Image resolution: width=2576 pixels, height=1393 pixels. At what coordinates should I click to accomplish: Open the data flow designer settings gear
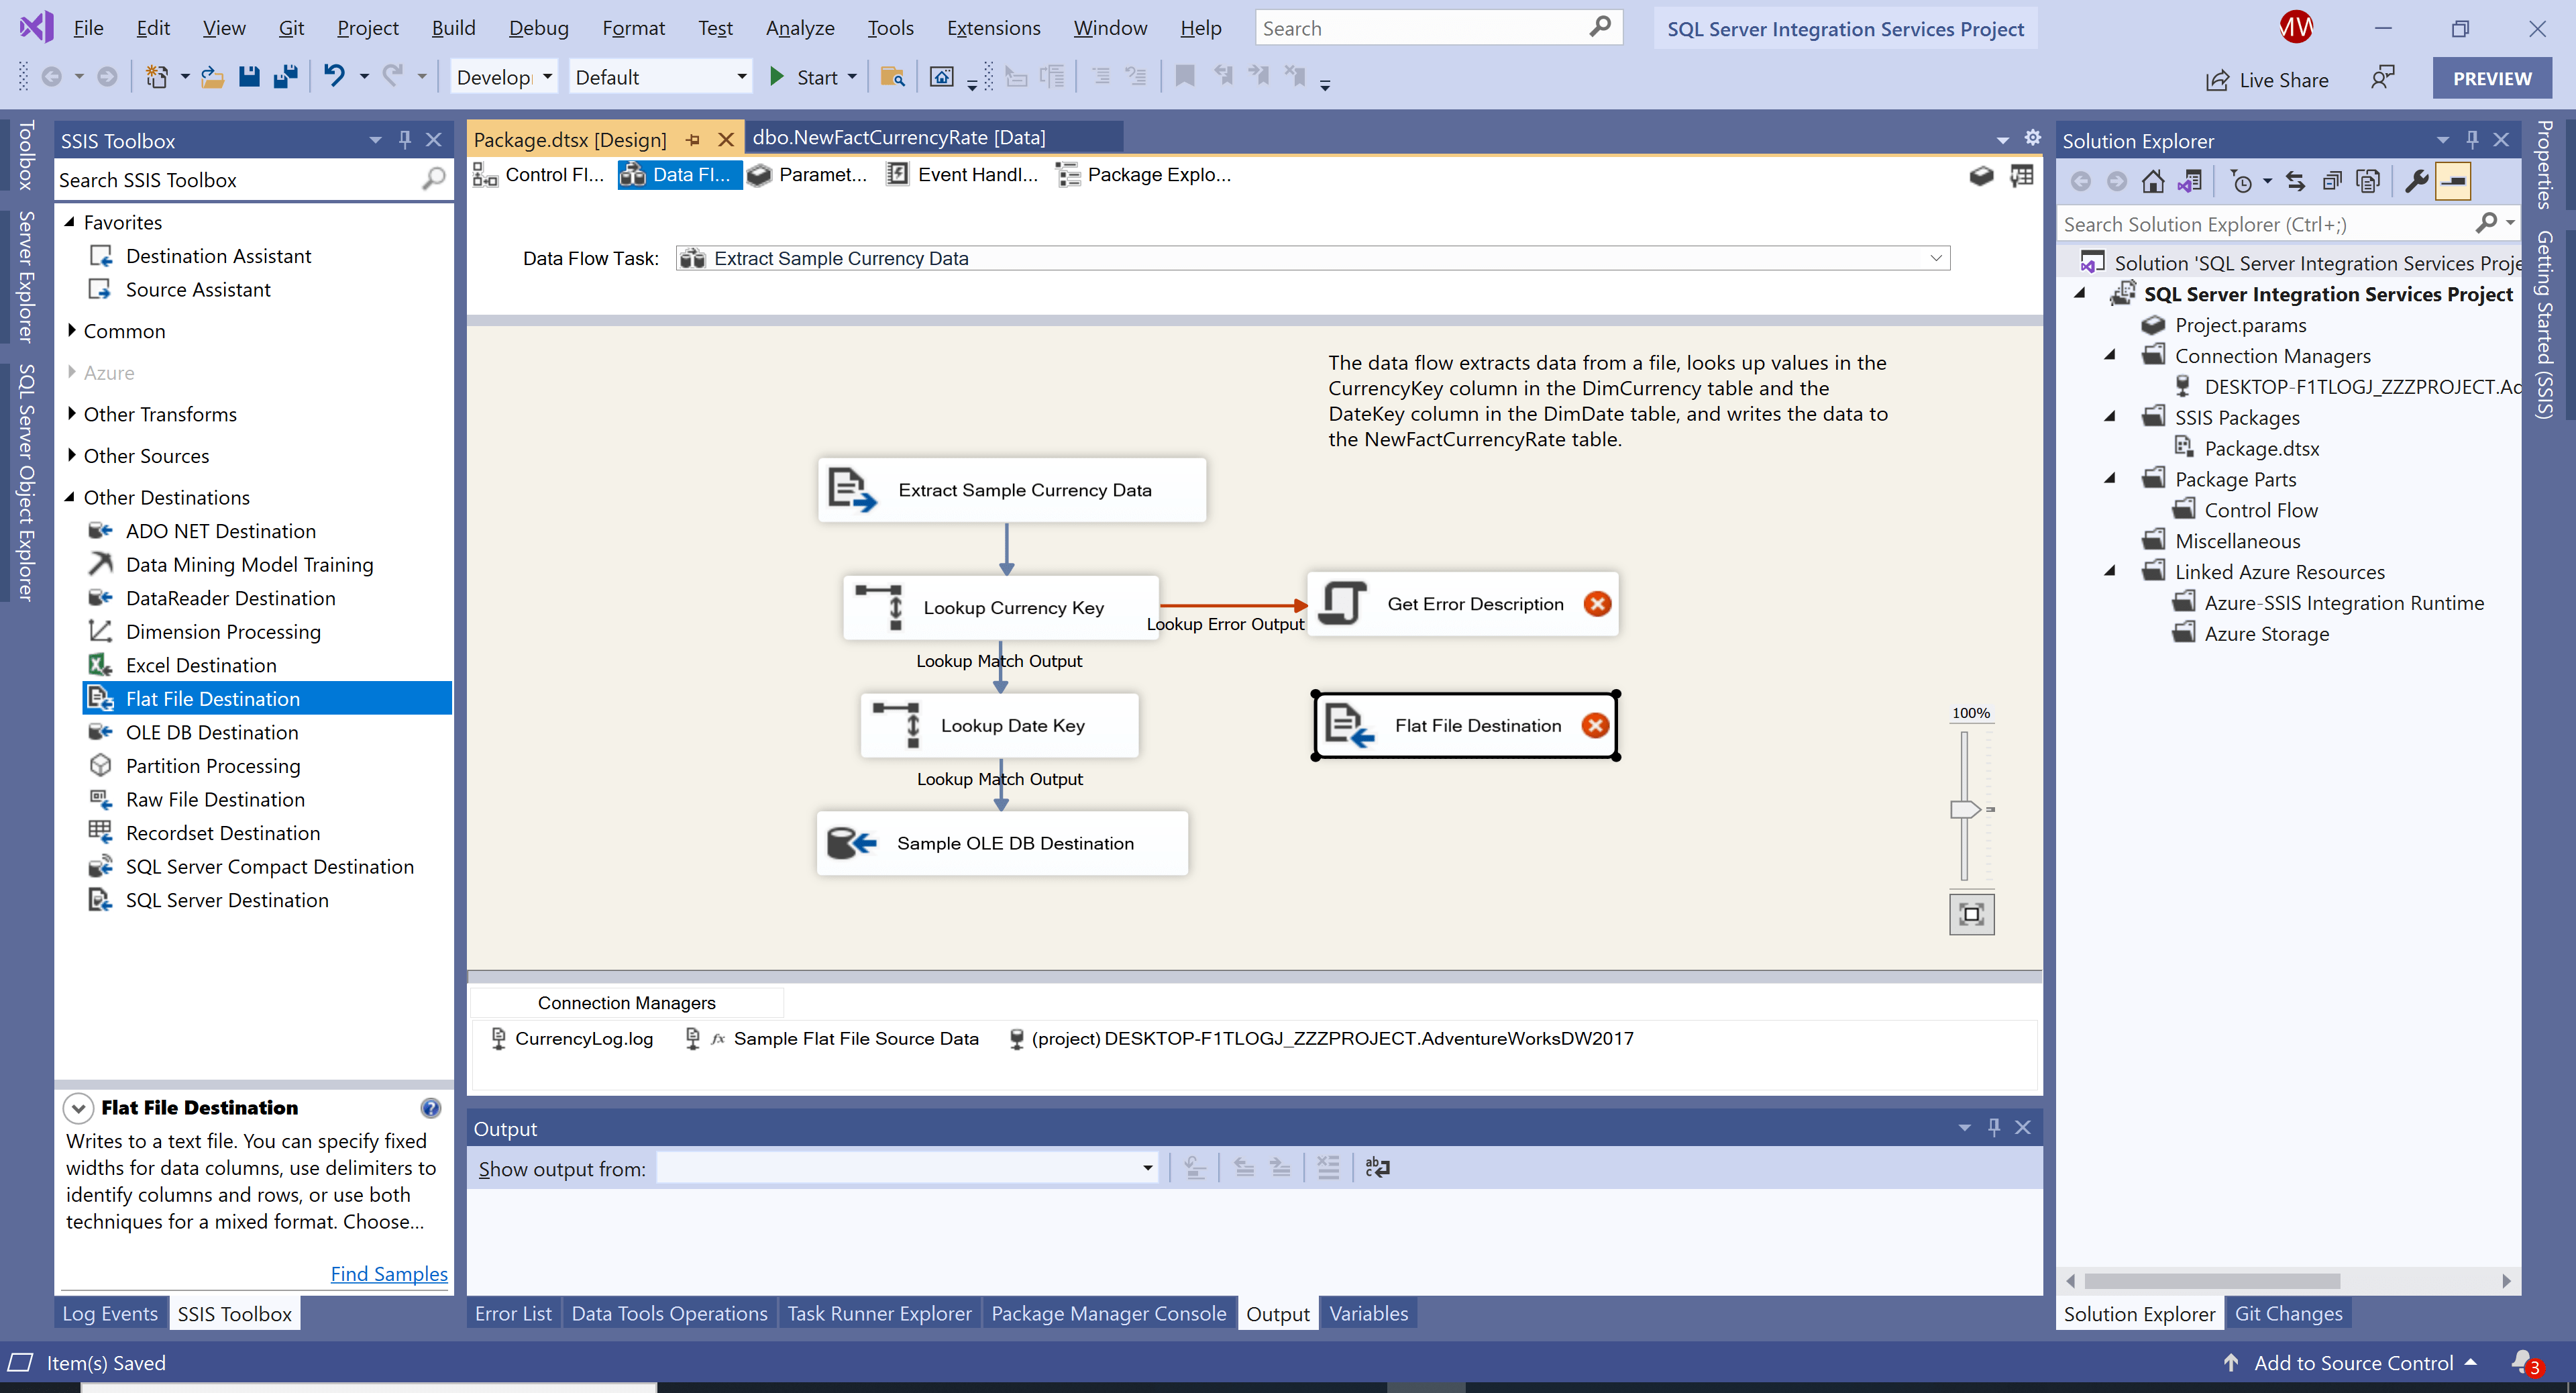coord(2032,139)
